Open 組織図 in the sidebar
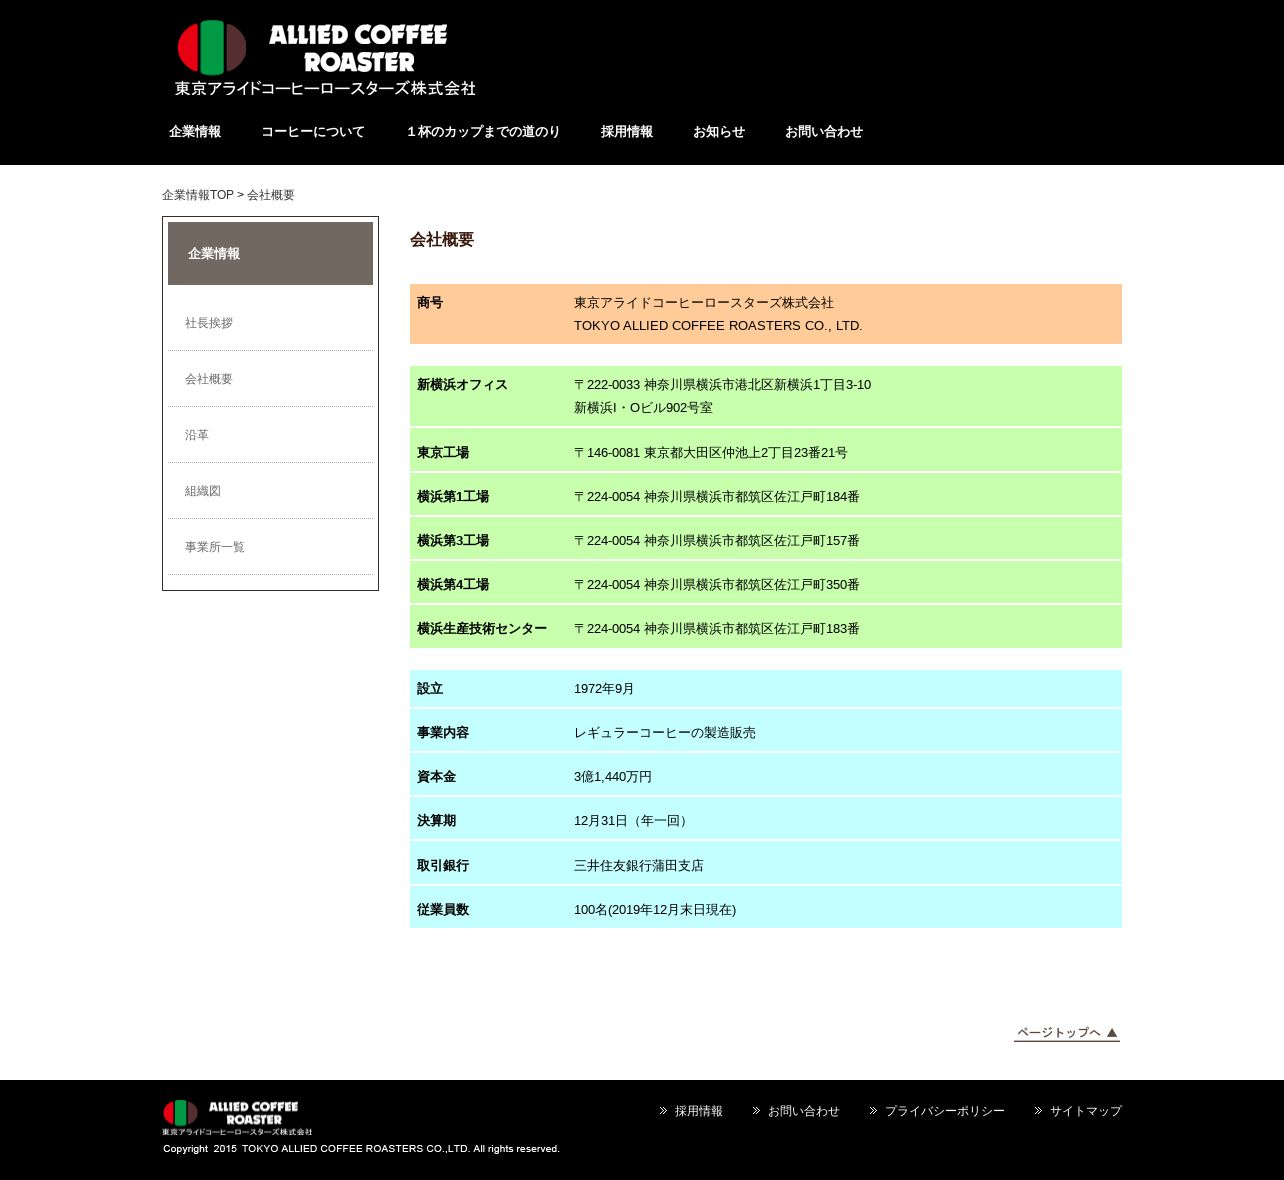 [x=203, y=491]
